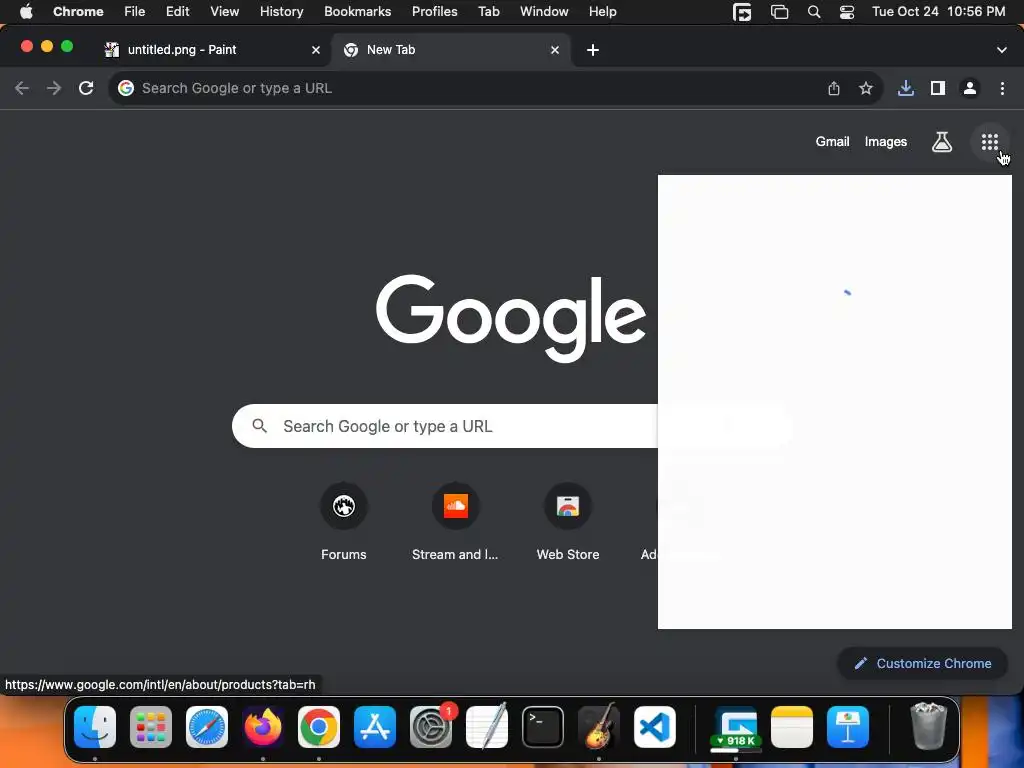Open Visual Studio Code from Dock
Image resolution: width=1024 pixels, height=768 pixels.
pos(655,727)
